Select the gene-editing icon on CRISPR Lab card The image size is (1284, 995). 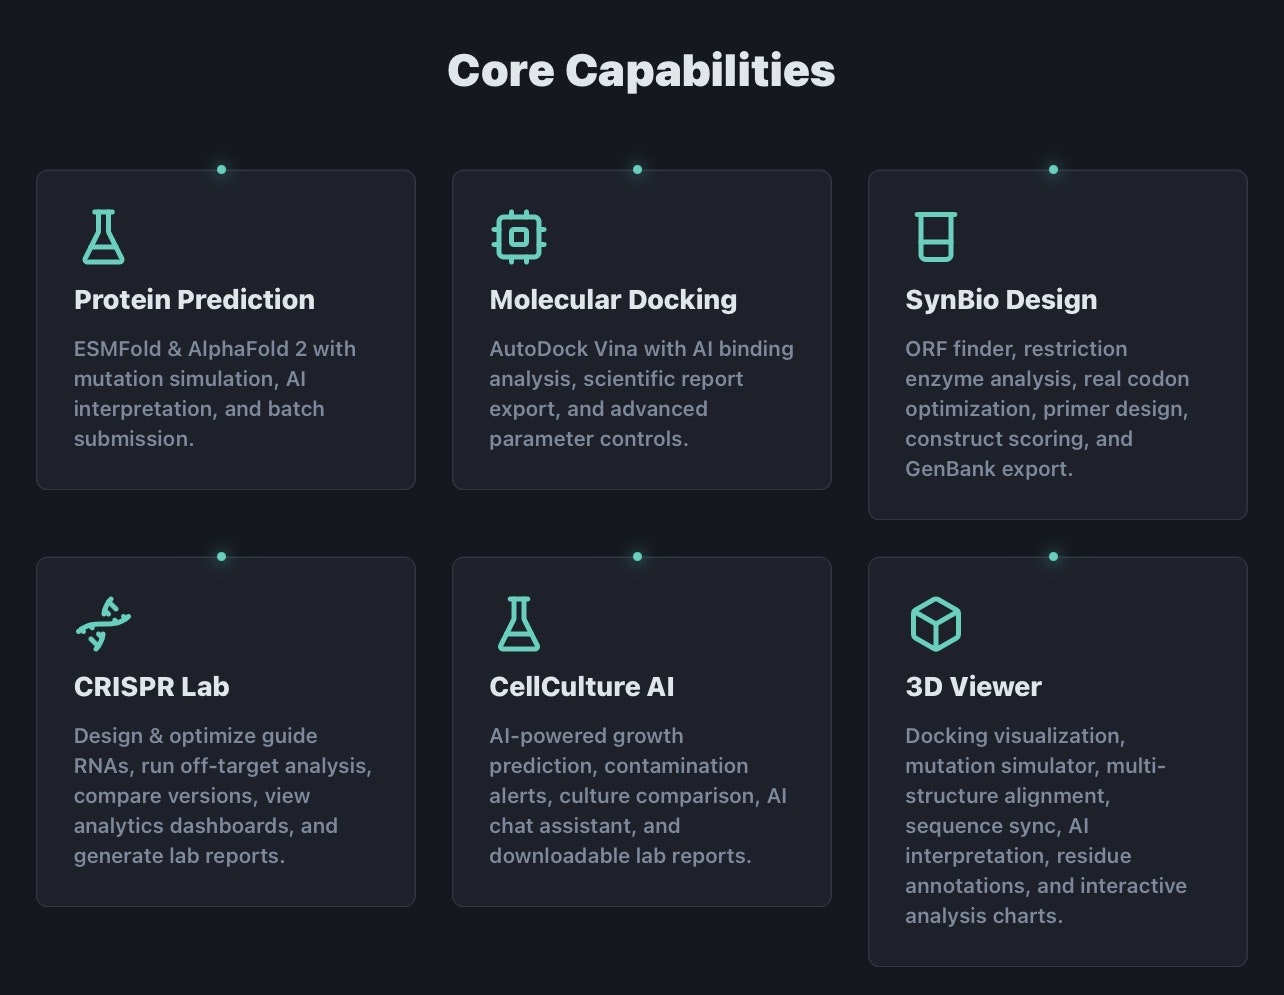pos(103,623)
